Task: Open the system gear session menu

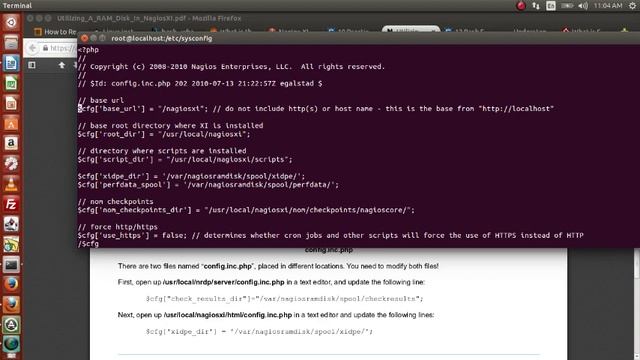Action: 632,6
